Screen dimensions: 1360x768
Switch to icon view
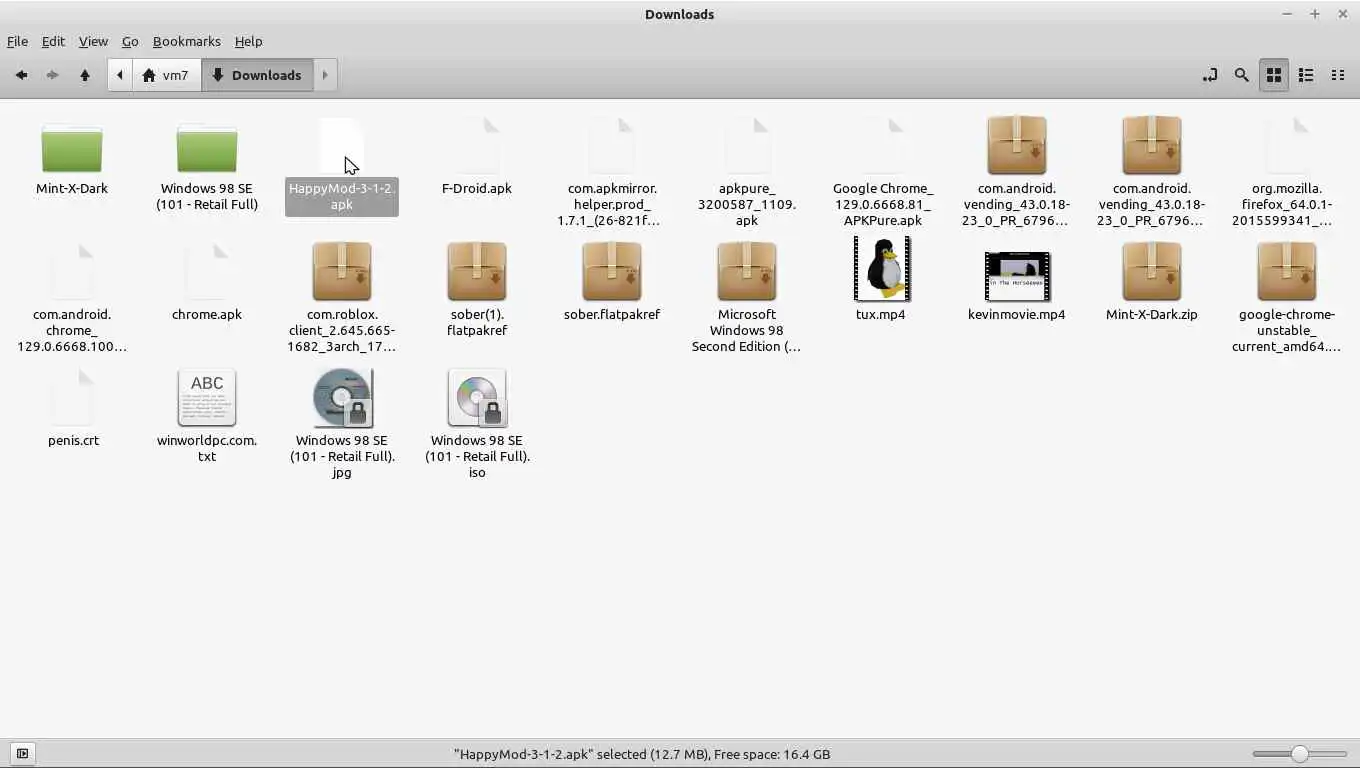tap(1274, 75)
